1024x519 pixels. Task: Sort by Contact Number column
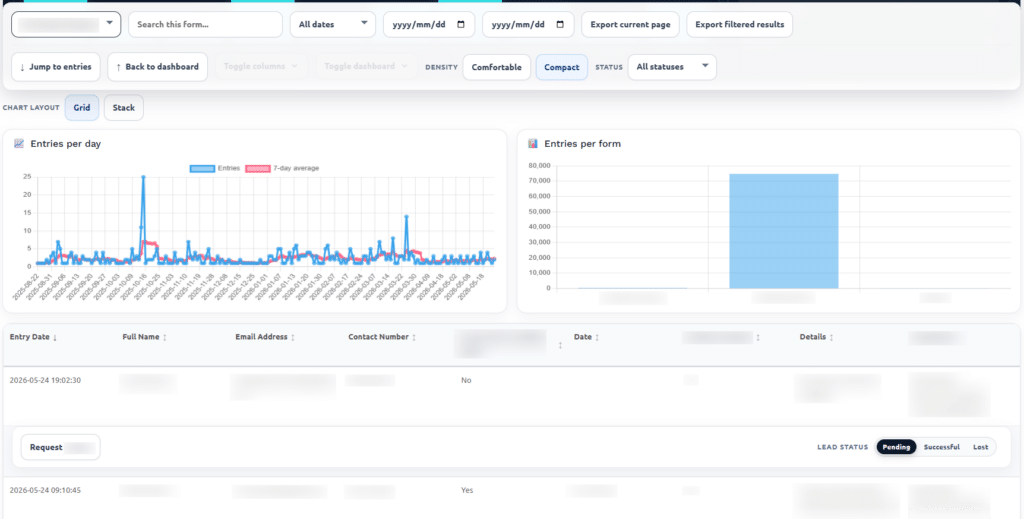coord(382,337)
